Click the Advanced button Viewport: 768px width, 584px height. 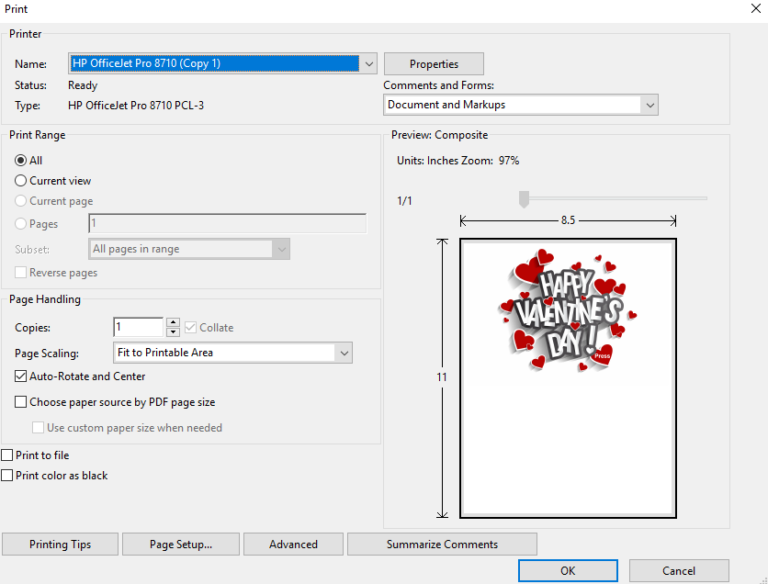click(x=293, y=544)
